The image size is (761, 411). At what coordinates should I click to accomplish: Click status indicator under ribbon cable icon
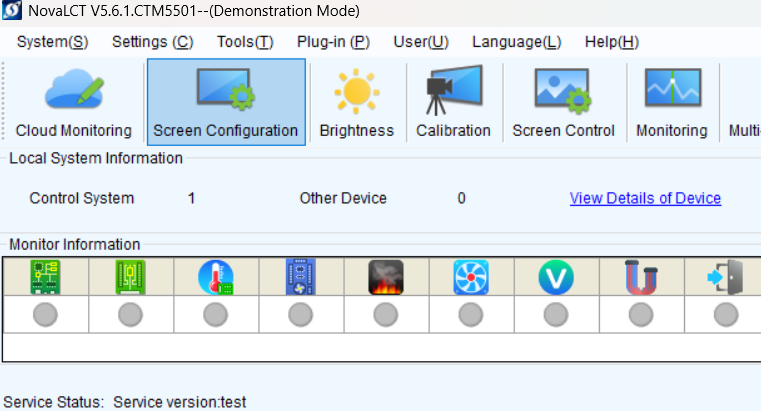tap(641, 315)
